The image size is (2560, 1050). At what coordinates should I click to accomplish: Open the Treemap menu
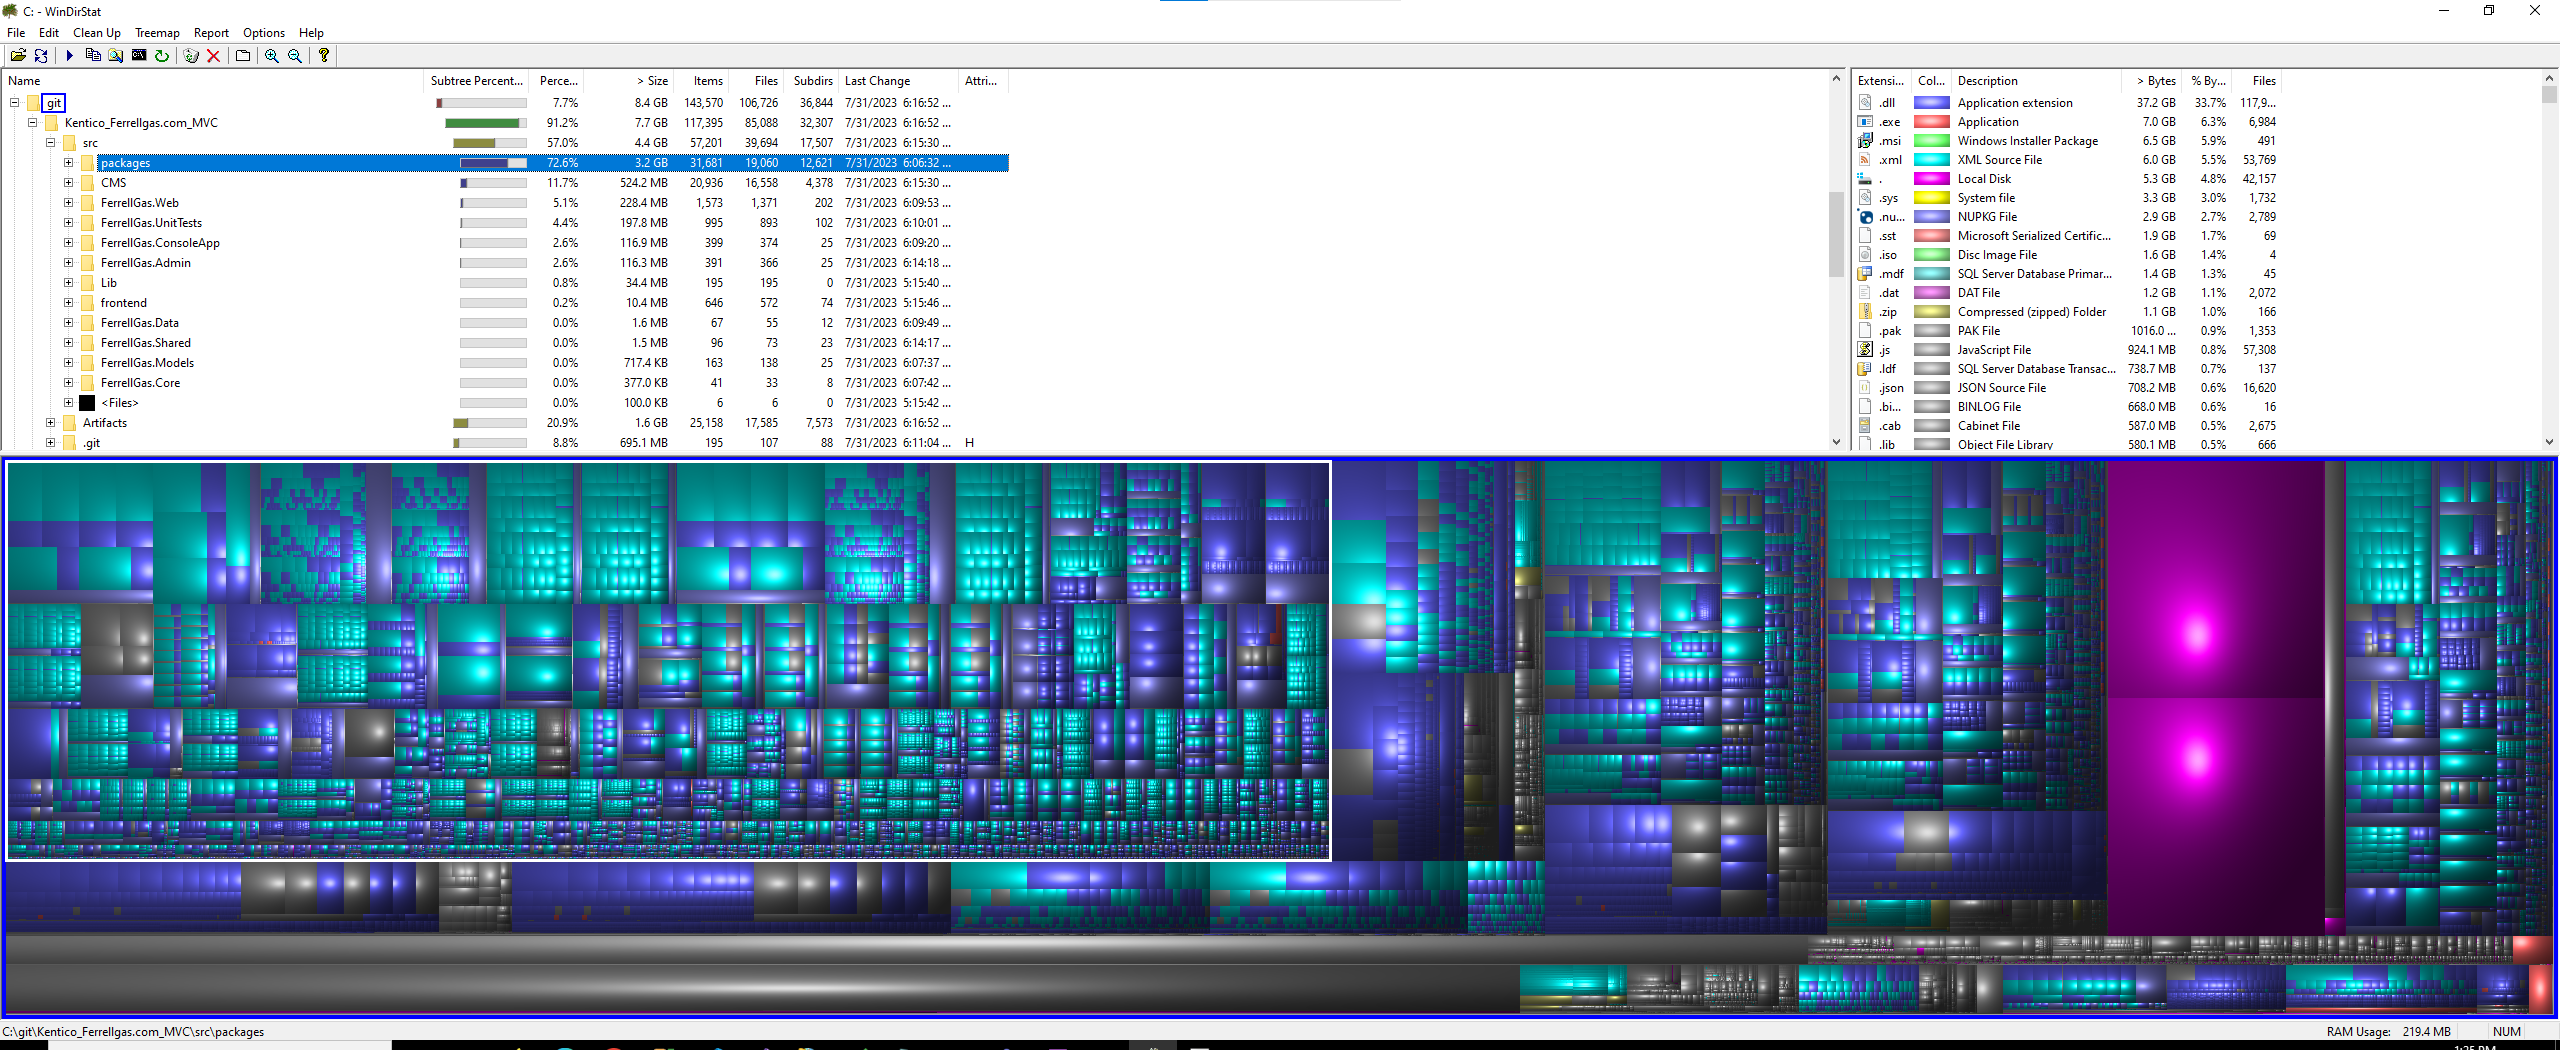pyautogui.click(x=157, y=32)
